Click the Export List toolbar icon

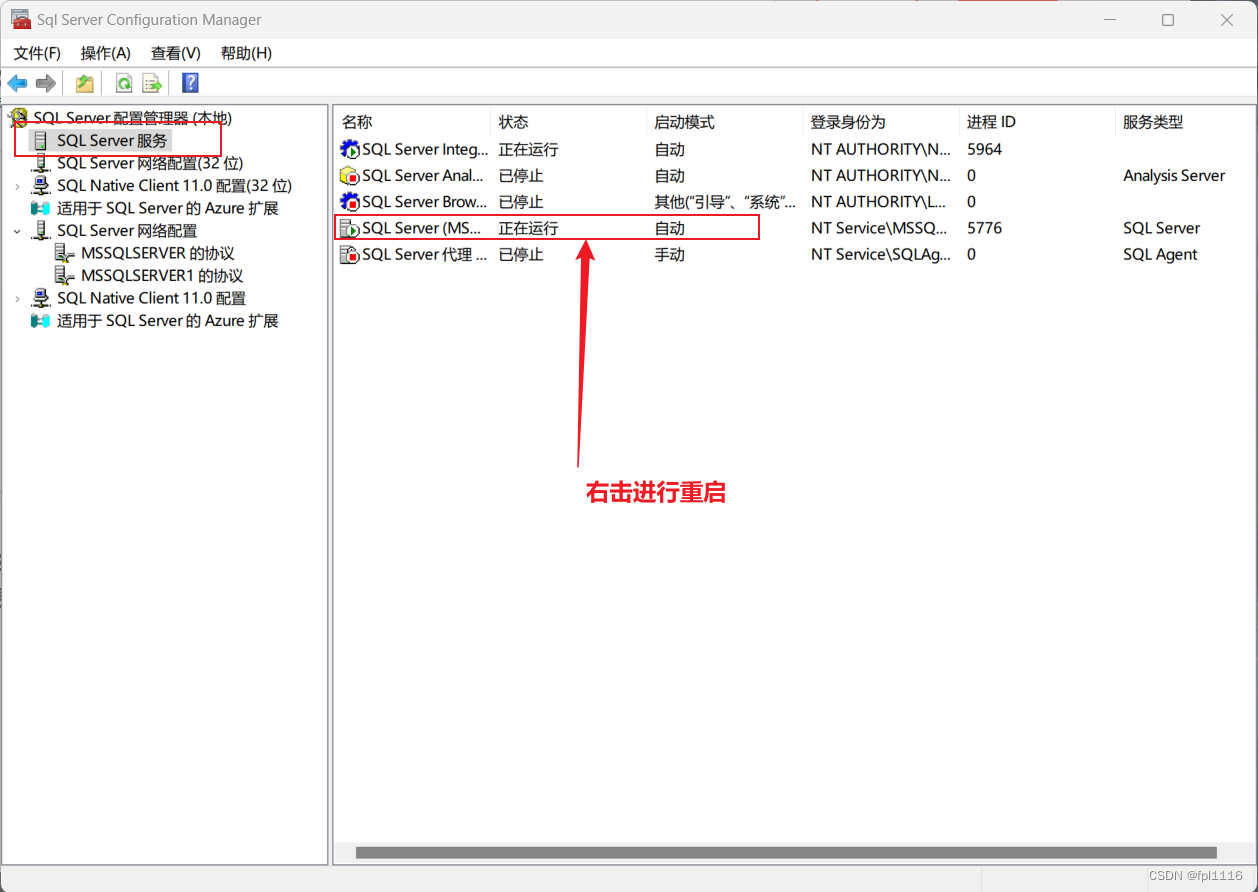tap(152, 82)
